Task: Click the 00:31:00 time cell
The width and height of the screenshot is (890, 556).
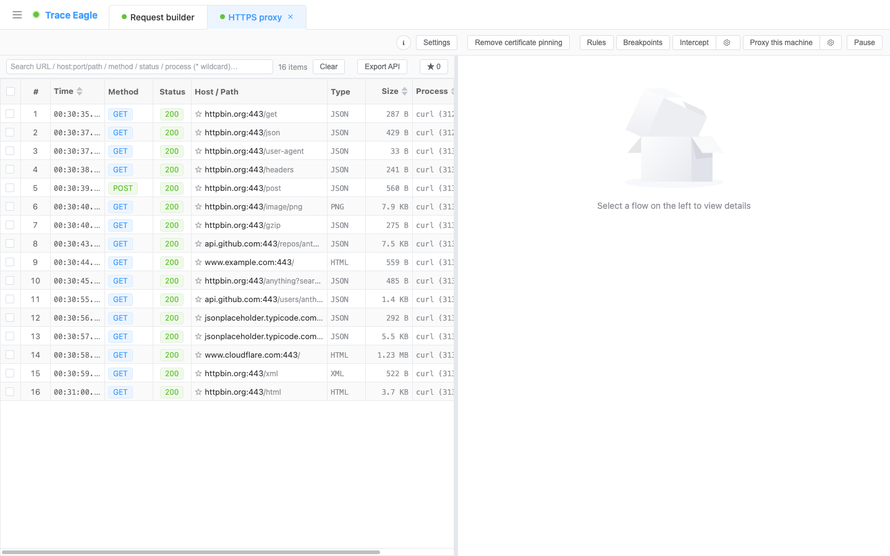Action: (77, 392)
